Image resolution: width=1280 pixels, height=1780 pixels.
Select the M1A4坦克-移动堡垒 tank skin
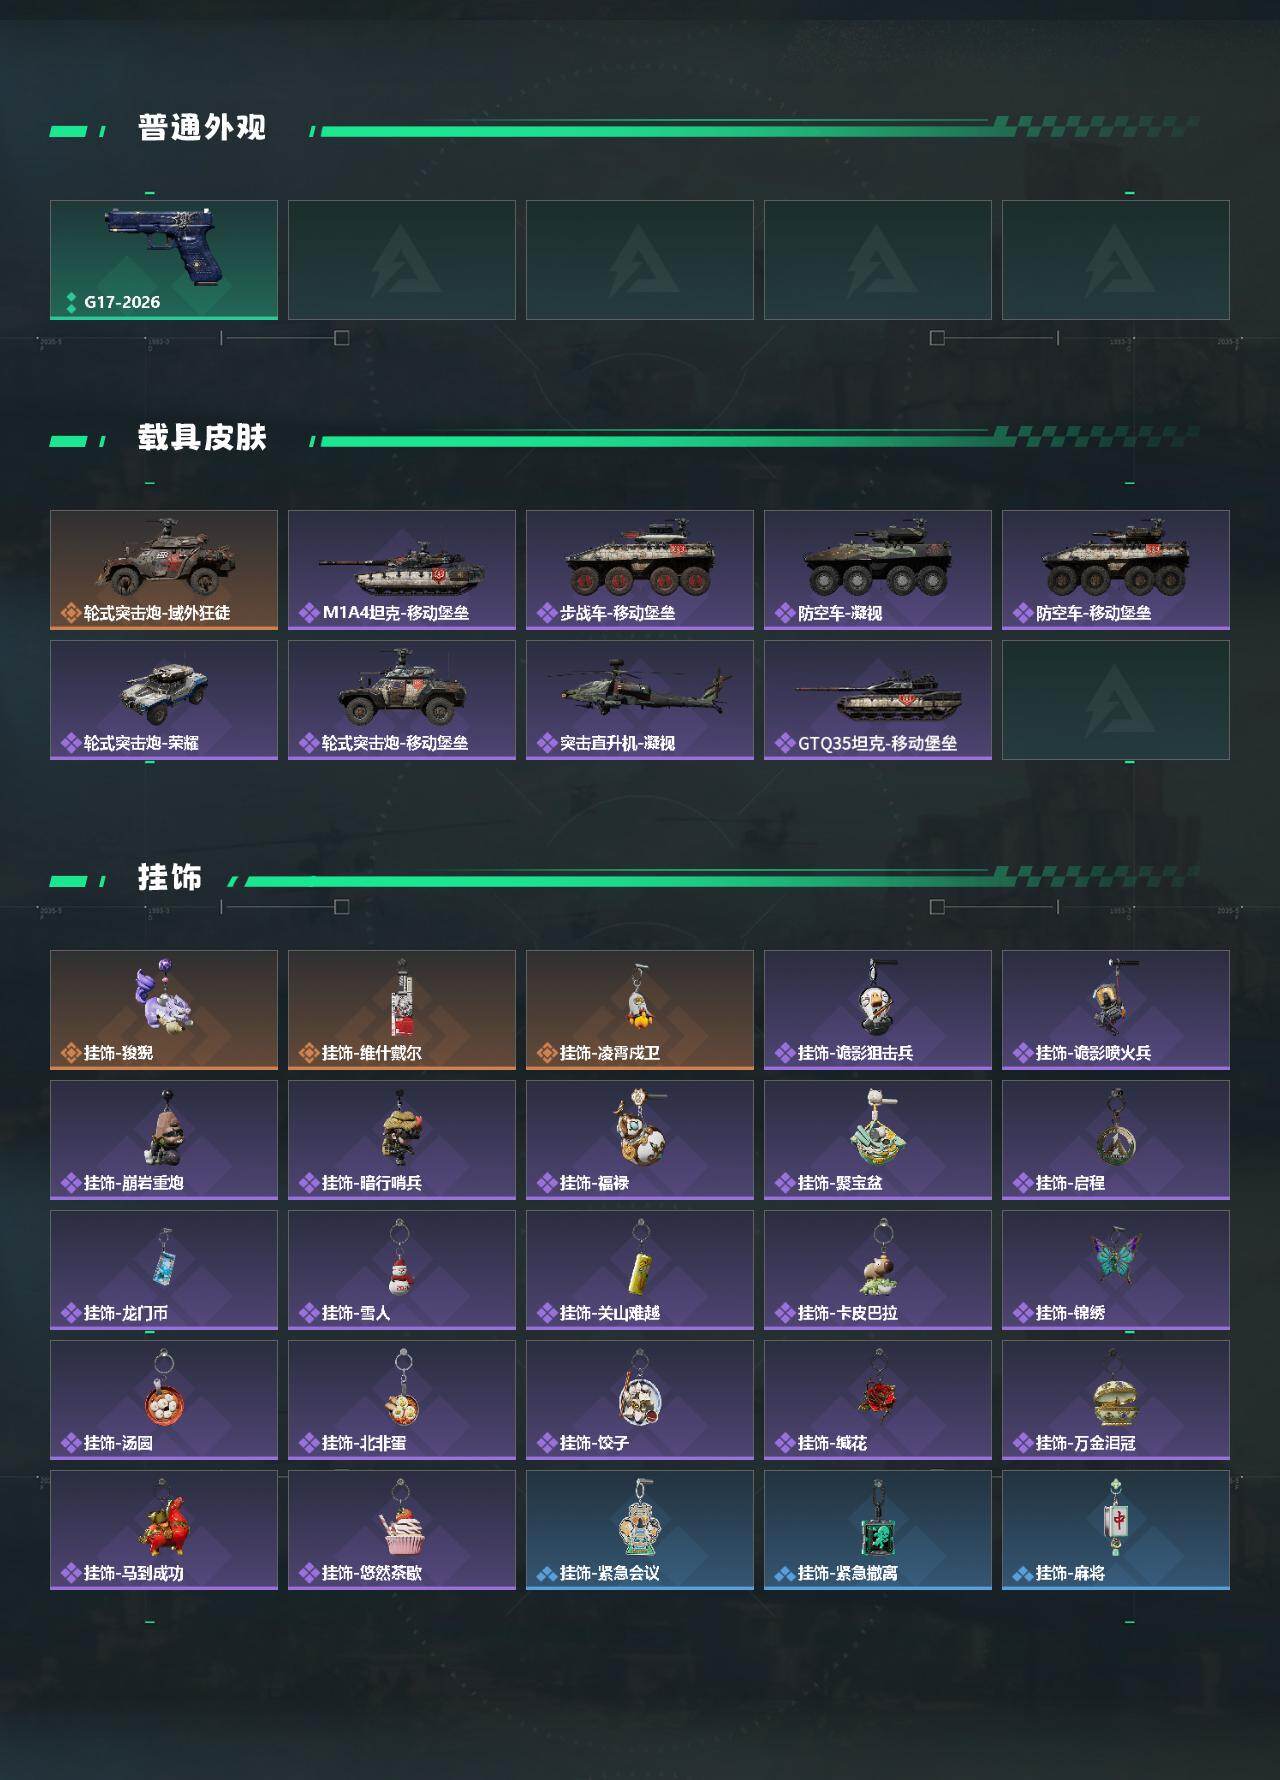402,570
